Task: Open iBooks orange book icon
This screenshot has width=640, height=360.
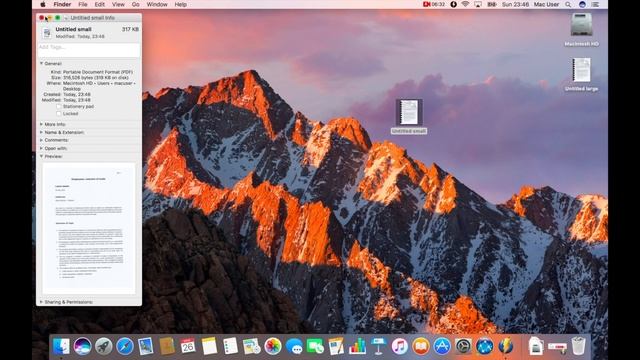Action: [x=421, y=347]
